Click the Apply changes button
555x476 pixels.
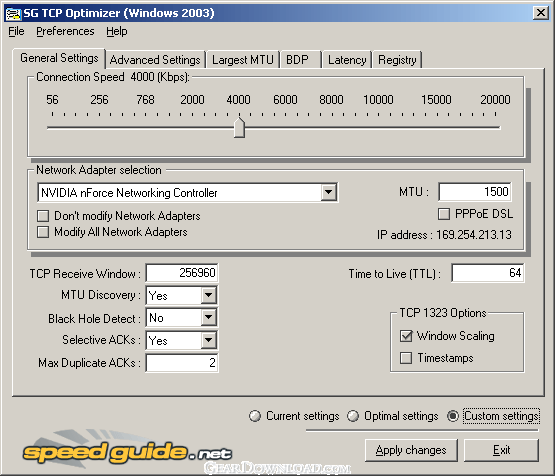tap(411, 450)
